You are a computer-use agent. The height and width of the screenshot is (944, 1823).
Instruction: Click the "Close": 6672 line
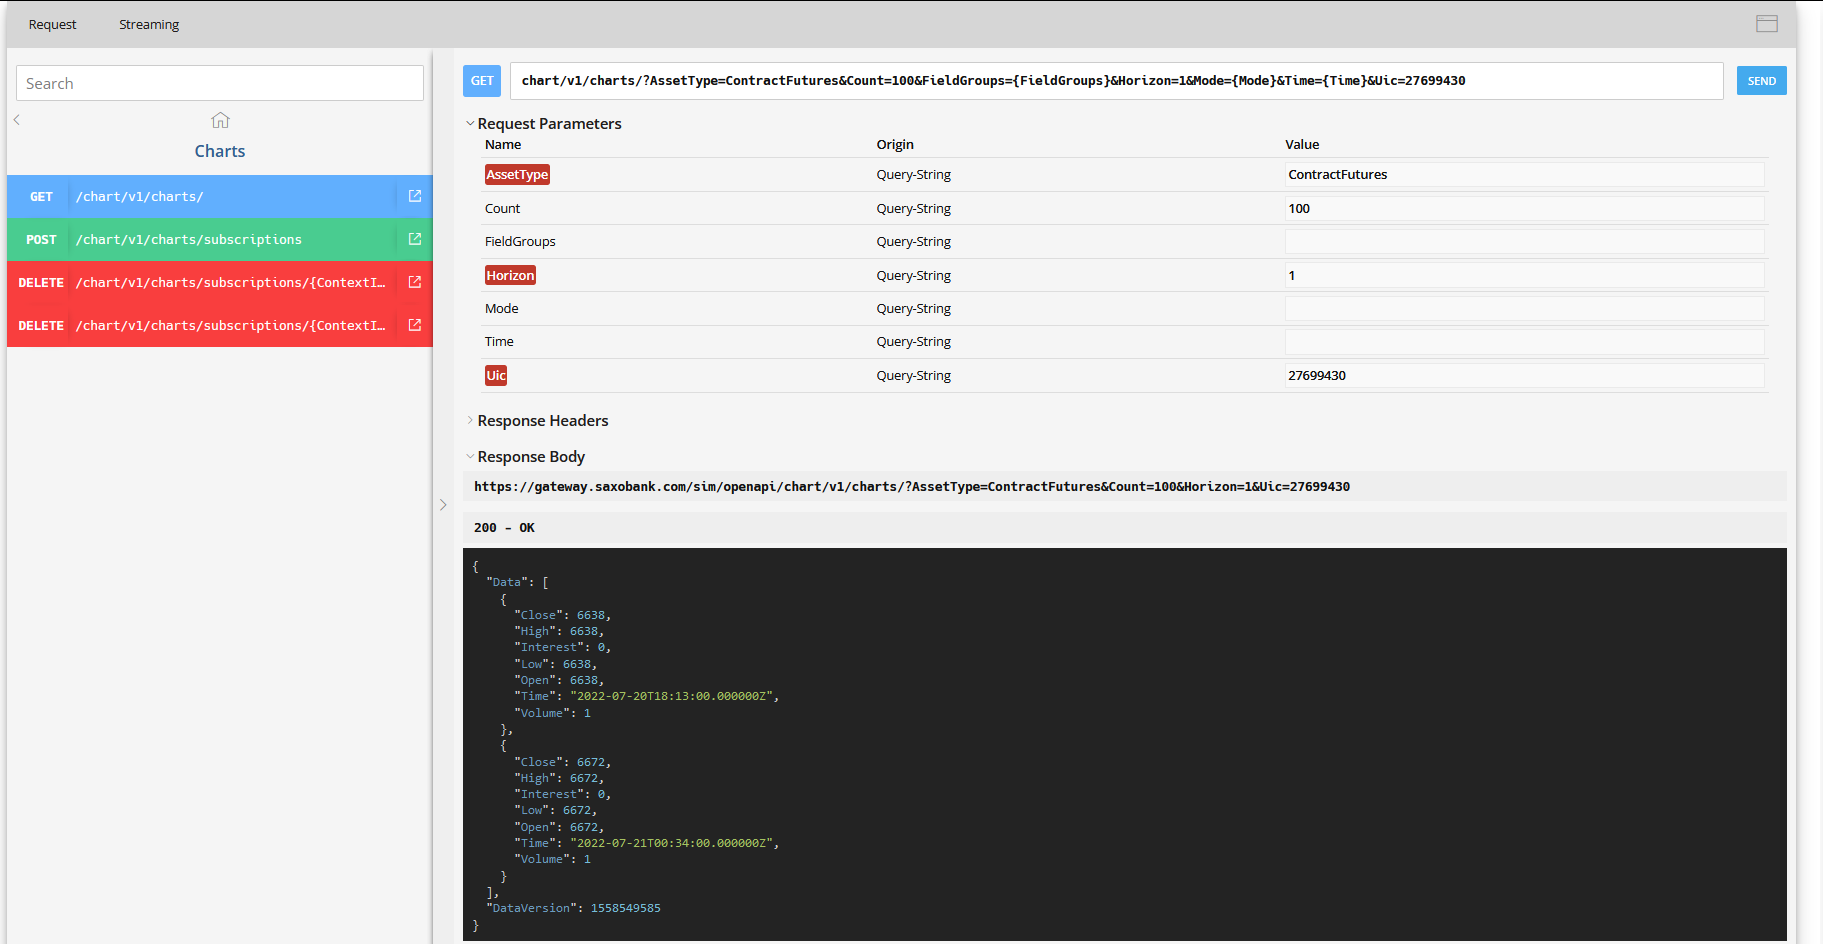click(562, 762)
